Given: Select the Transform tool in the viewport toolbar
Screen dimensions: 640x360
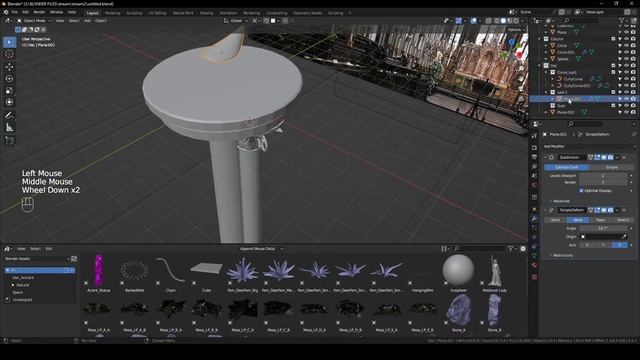Looking at the screenshot, I should [9, 102].
